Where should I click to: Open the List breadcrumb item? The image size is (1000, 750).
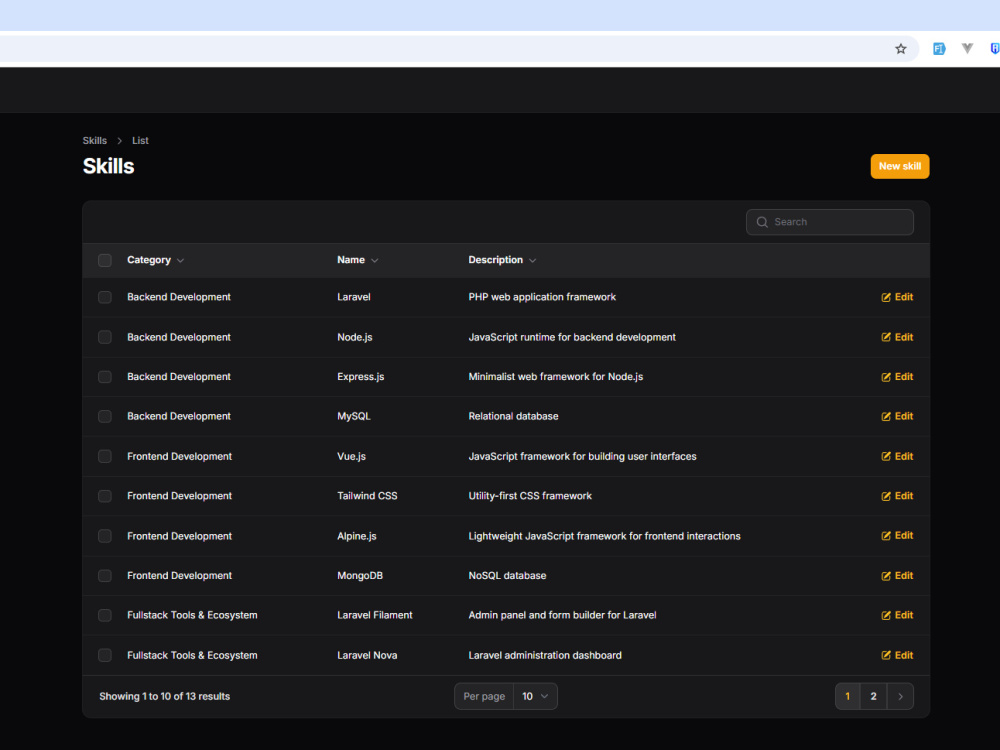pos(140,140)
